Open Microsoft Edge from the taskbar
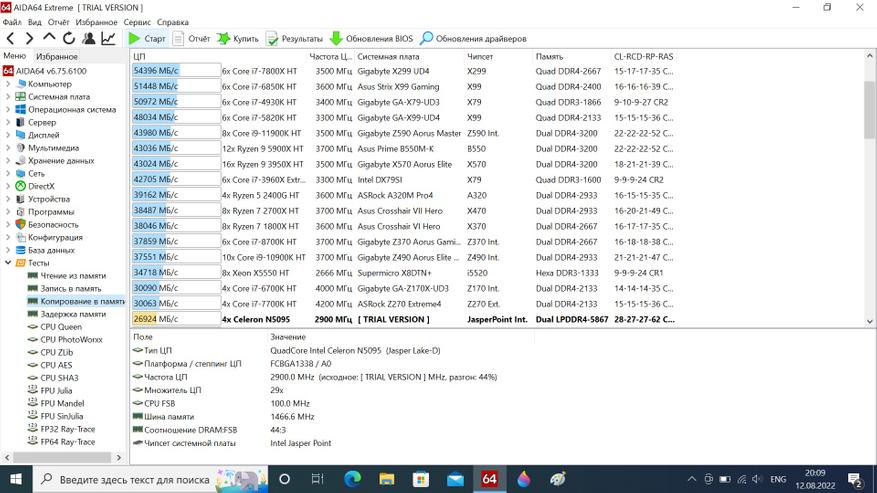This screenshot has height=493, width=877. 352,479
